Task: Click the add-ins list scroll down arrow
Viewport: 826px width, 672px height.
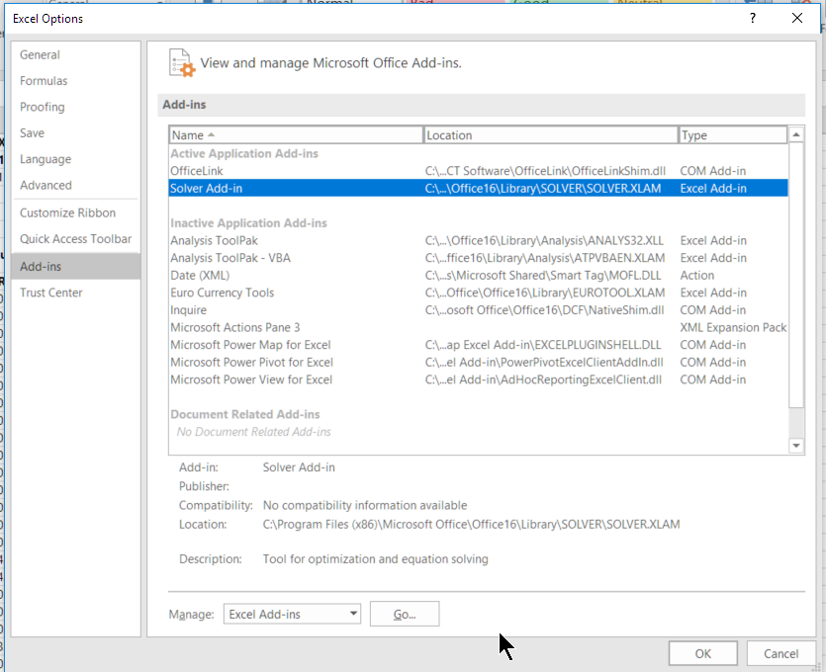Action: tap(796, 446)
